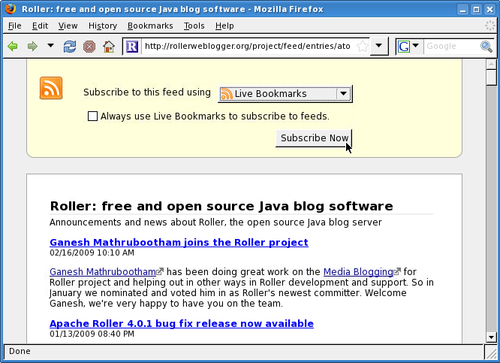This screenshot has width=500, height=363.
Task: Open the Edit menu
Action: tap(40, 26)
